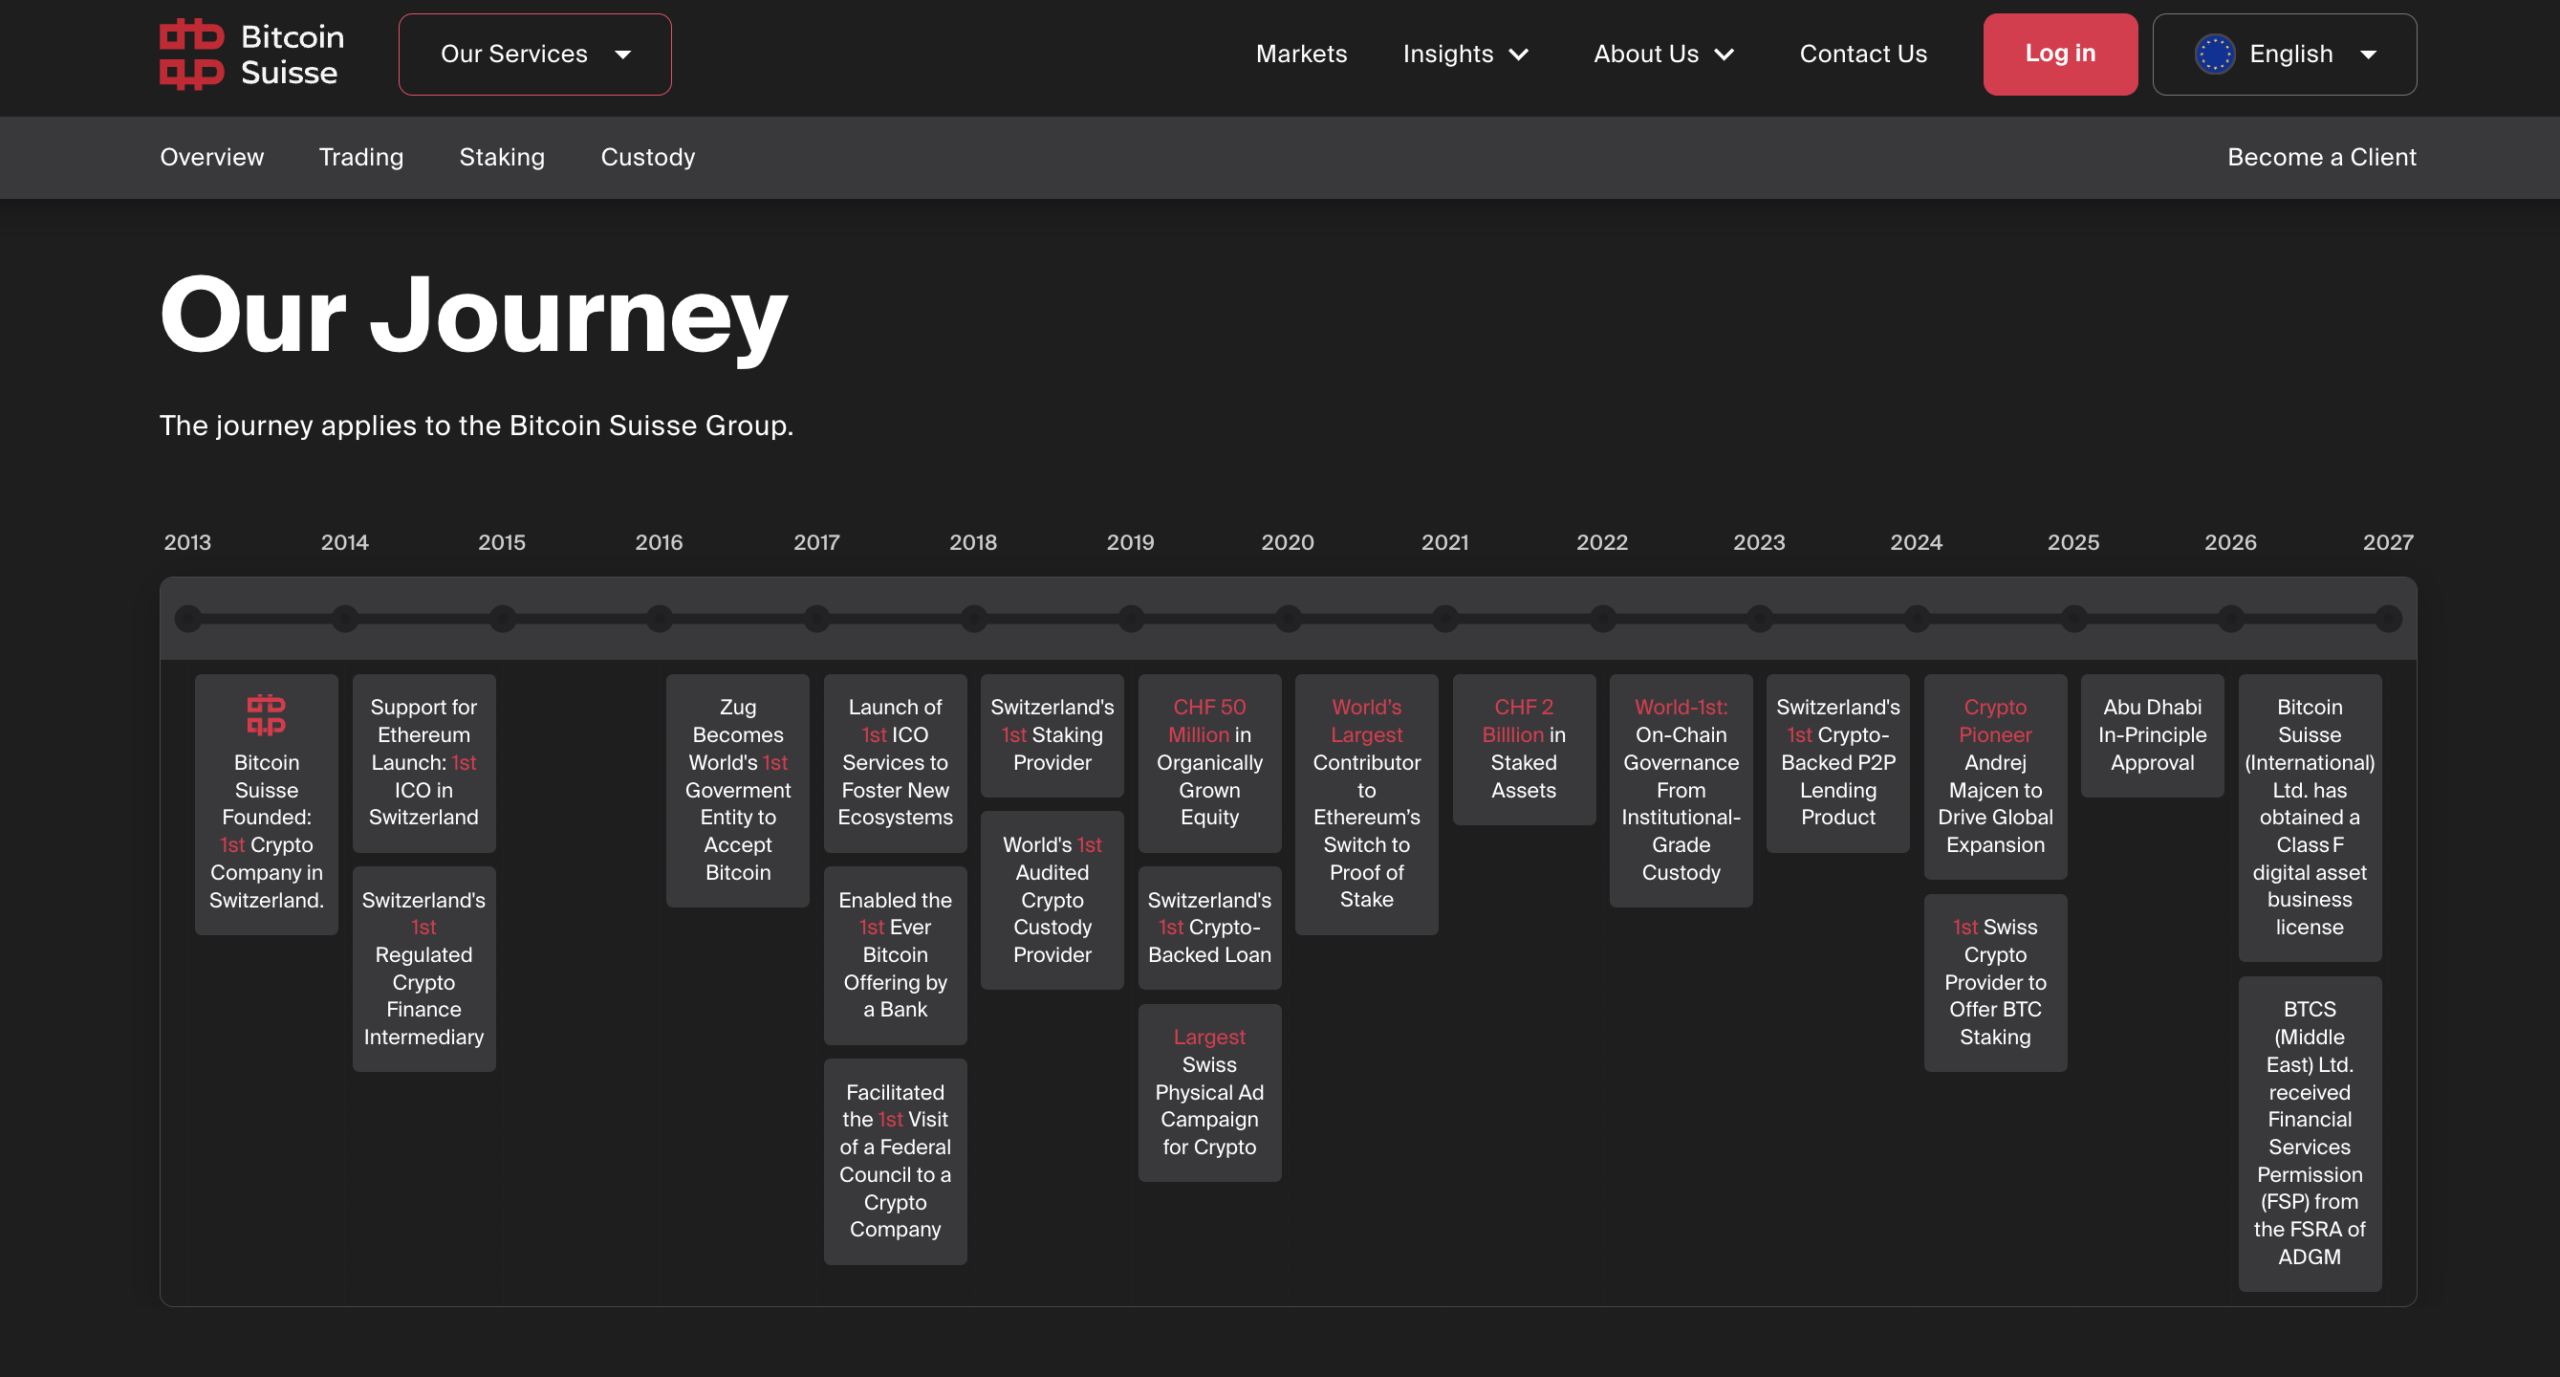Select the 2021 timeline dot
Screen dimensions: 2560x1377
pos(1445,618)
